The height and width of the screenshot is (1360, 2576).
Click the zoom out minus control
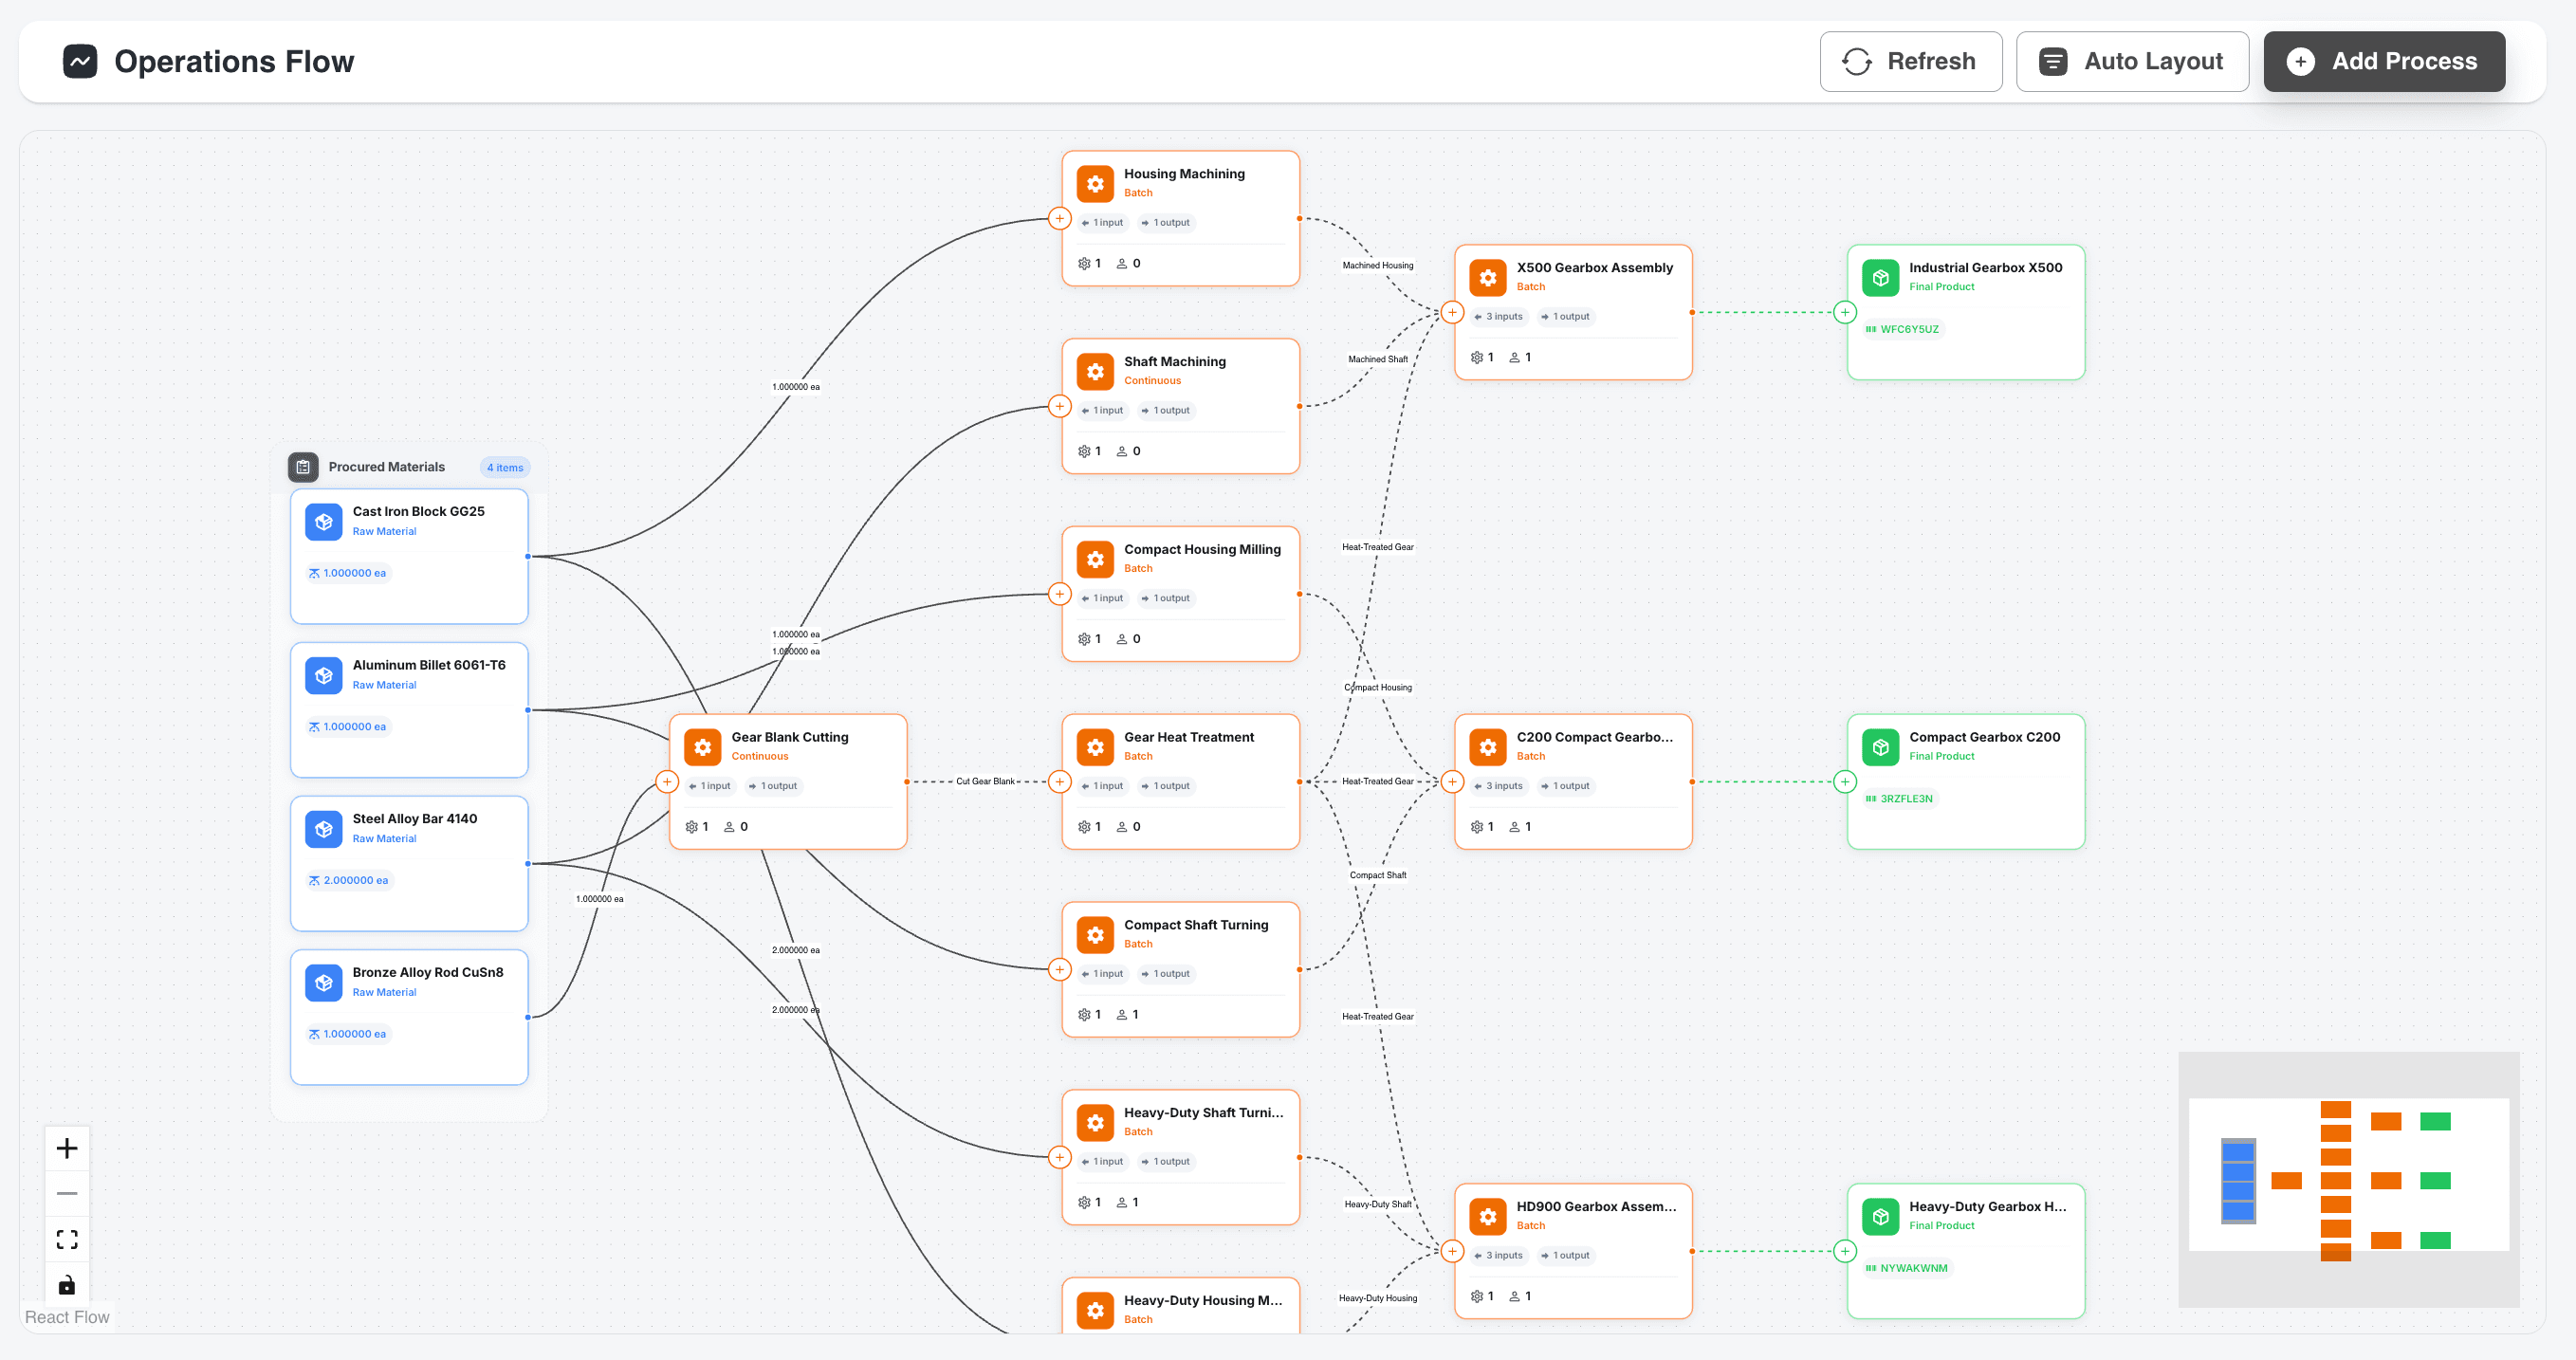(67, 1193)
